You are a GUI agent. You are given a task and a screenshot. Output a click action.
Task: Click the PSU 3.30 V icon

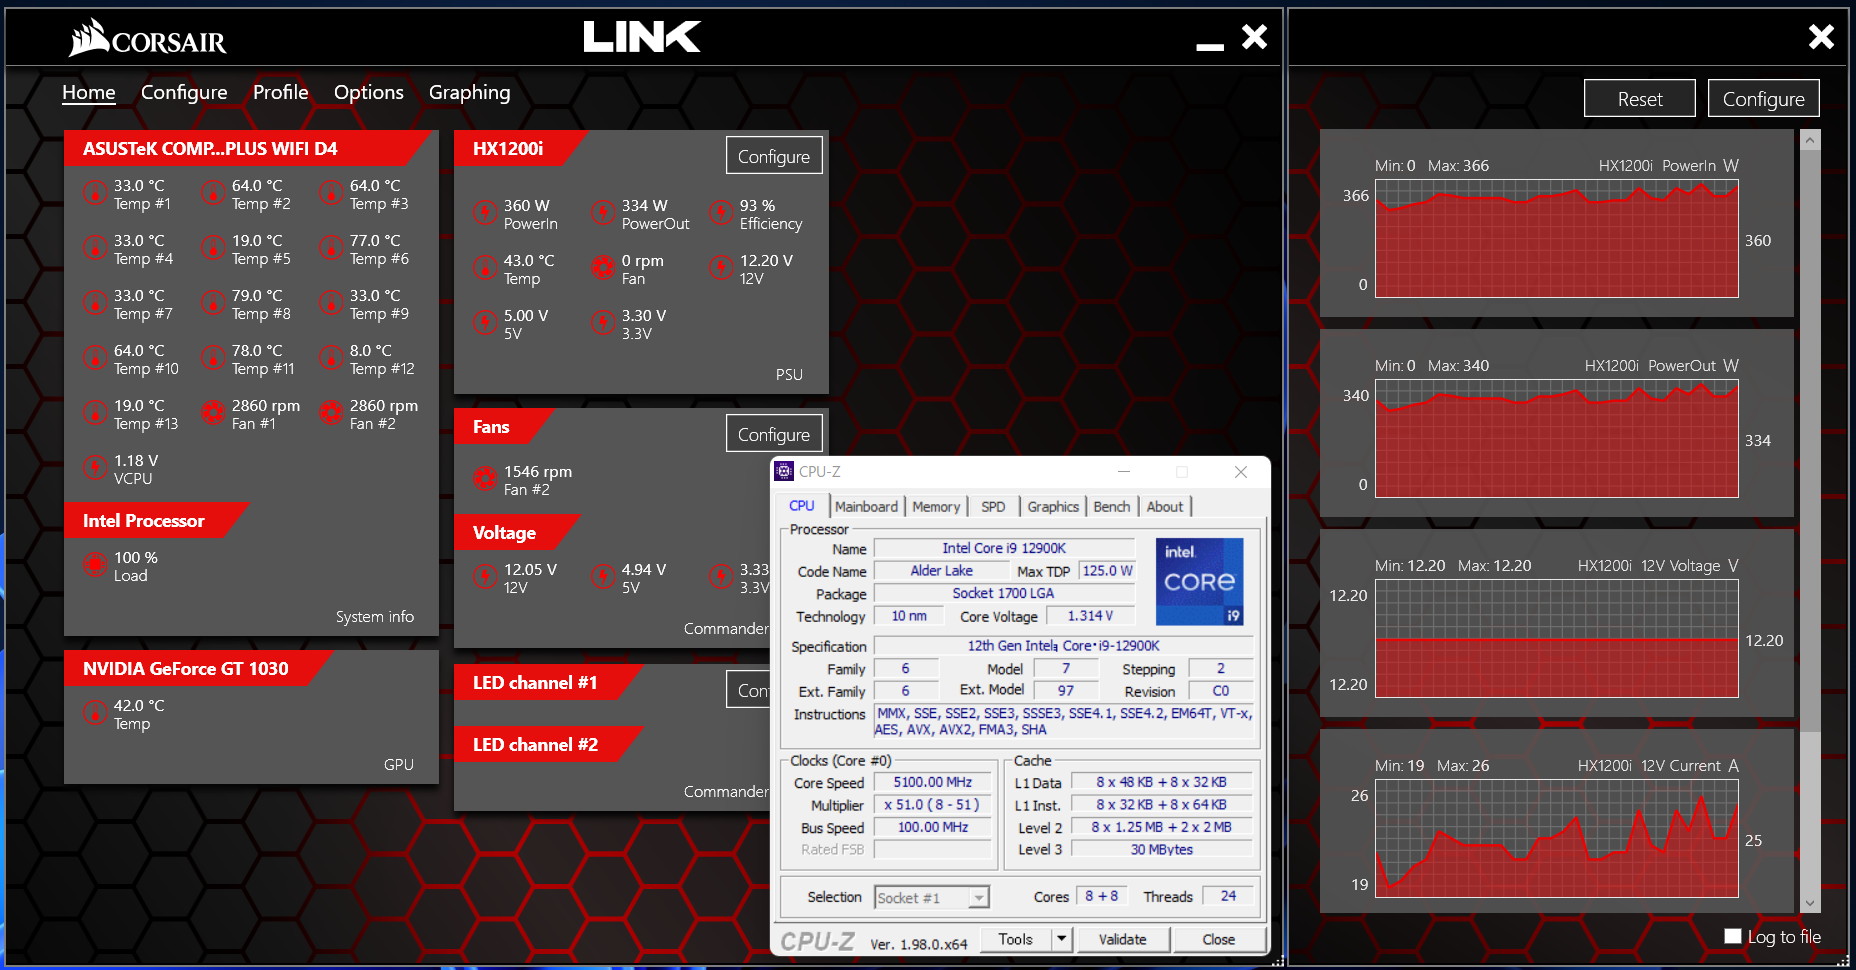pos(603,322)
